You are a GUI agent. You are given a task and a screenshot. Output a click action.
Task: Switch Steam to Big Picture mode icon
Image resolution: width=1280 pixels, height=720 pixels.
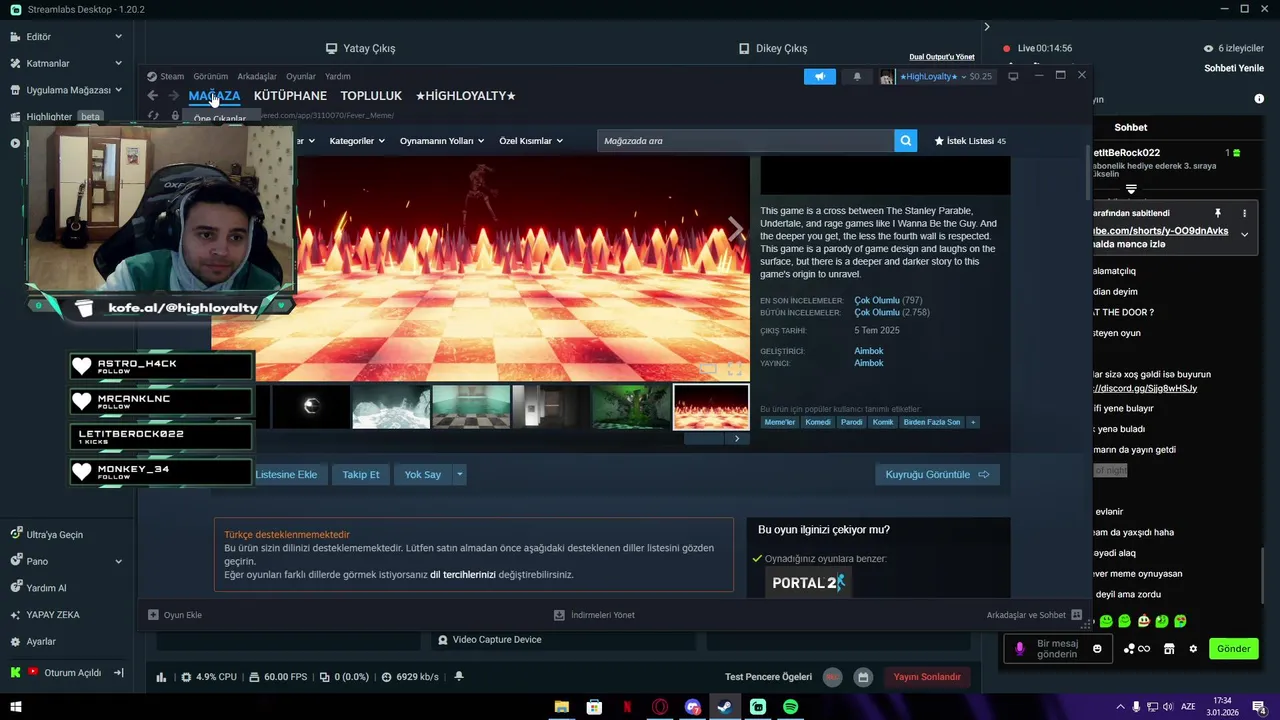pyautogui.click(x=1013, y=76)
